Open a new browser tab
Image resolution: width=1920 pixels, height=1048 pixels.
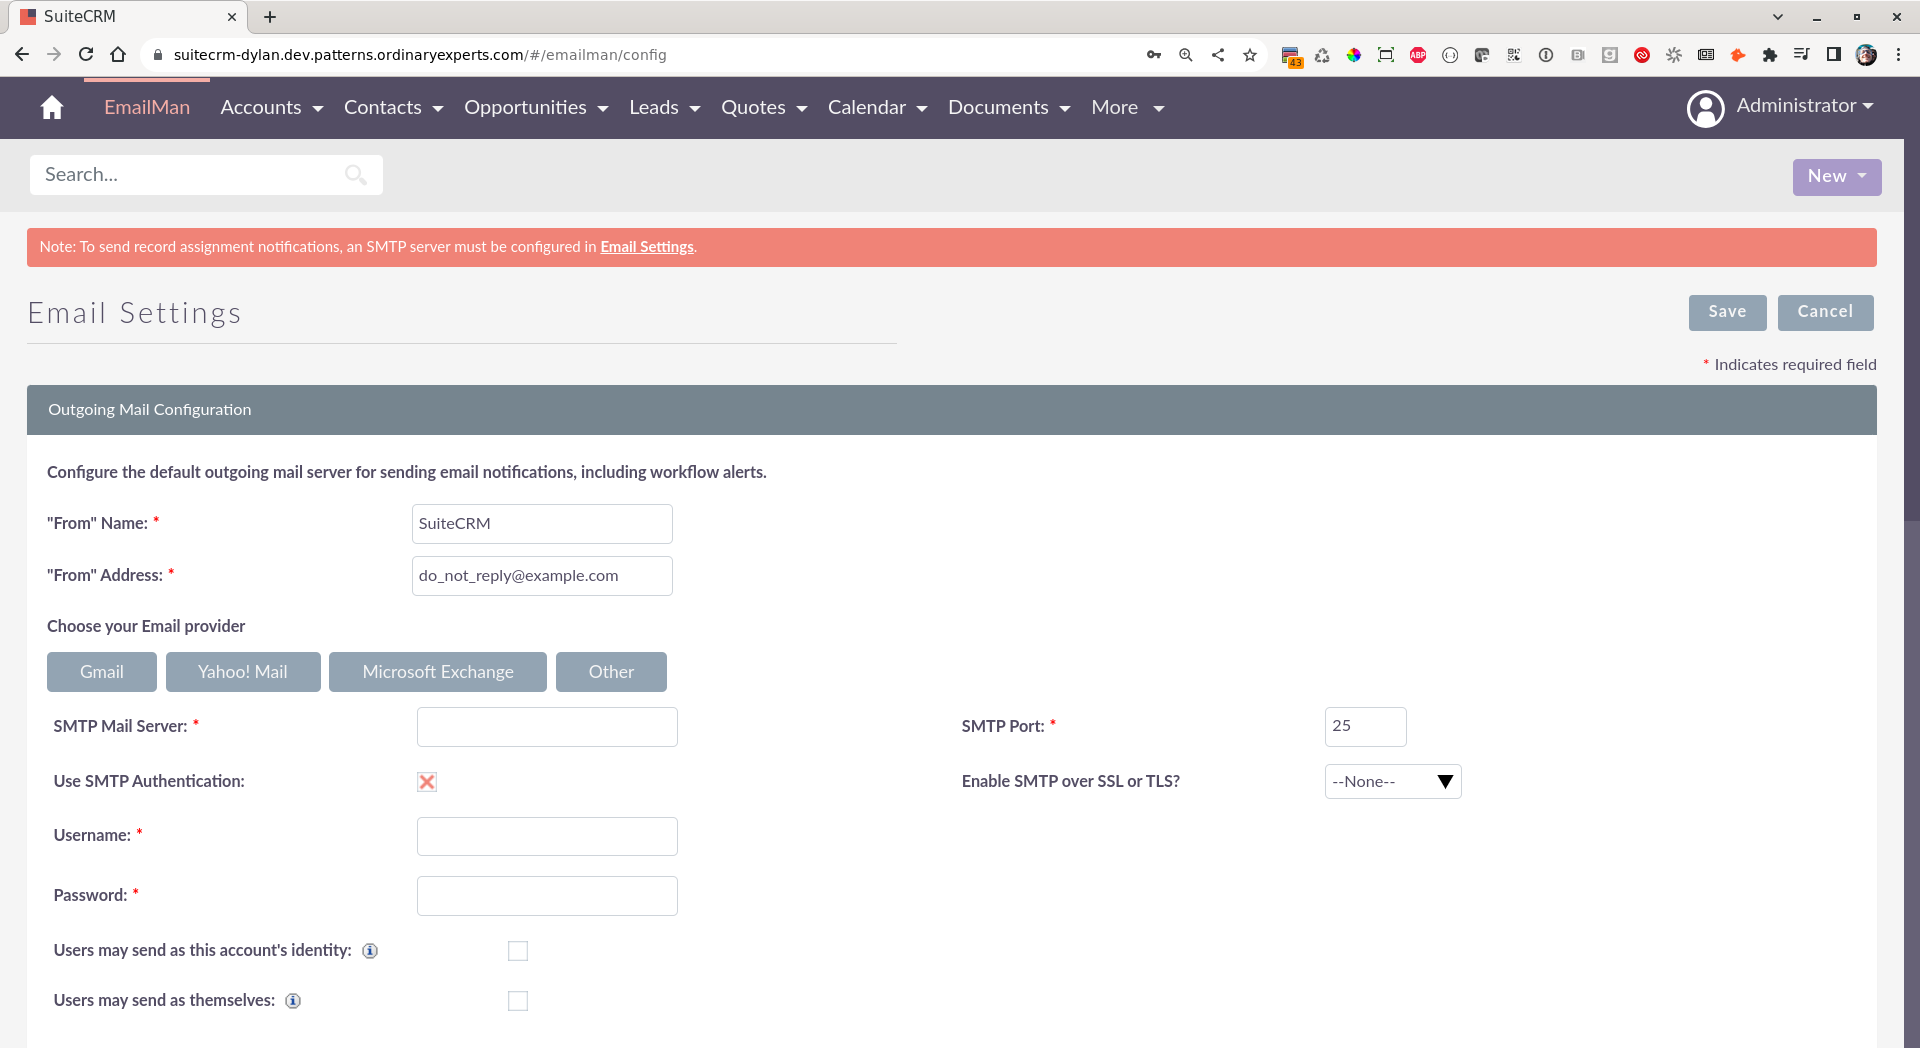point(270,17)
